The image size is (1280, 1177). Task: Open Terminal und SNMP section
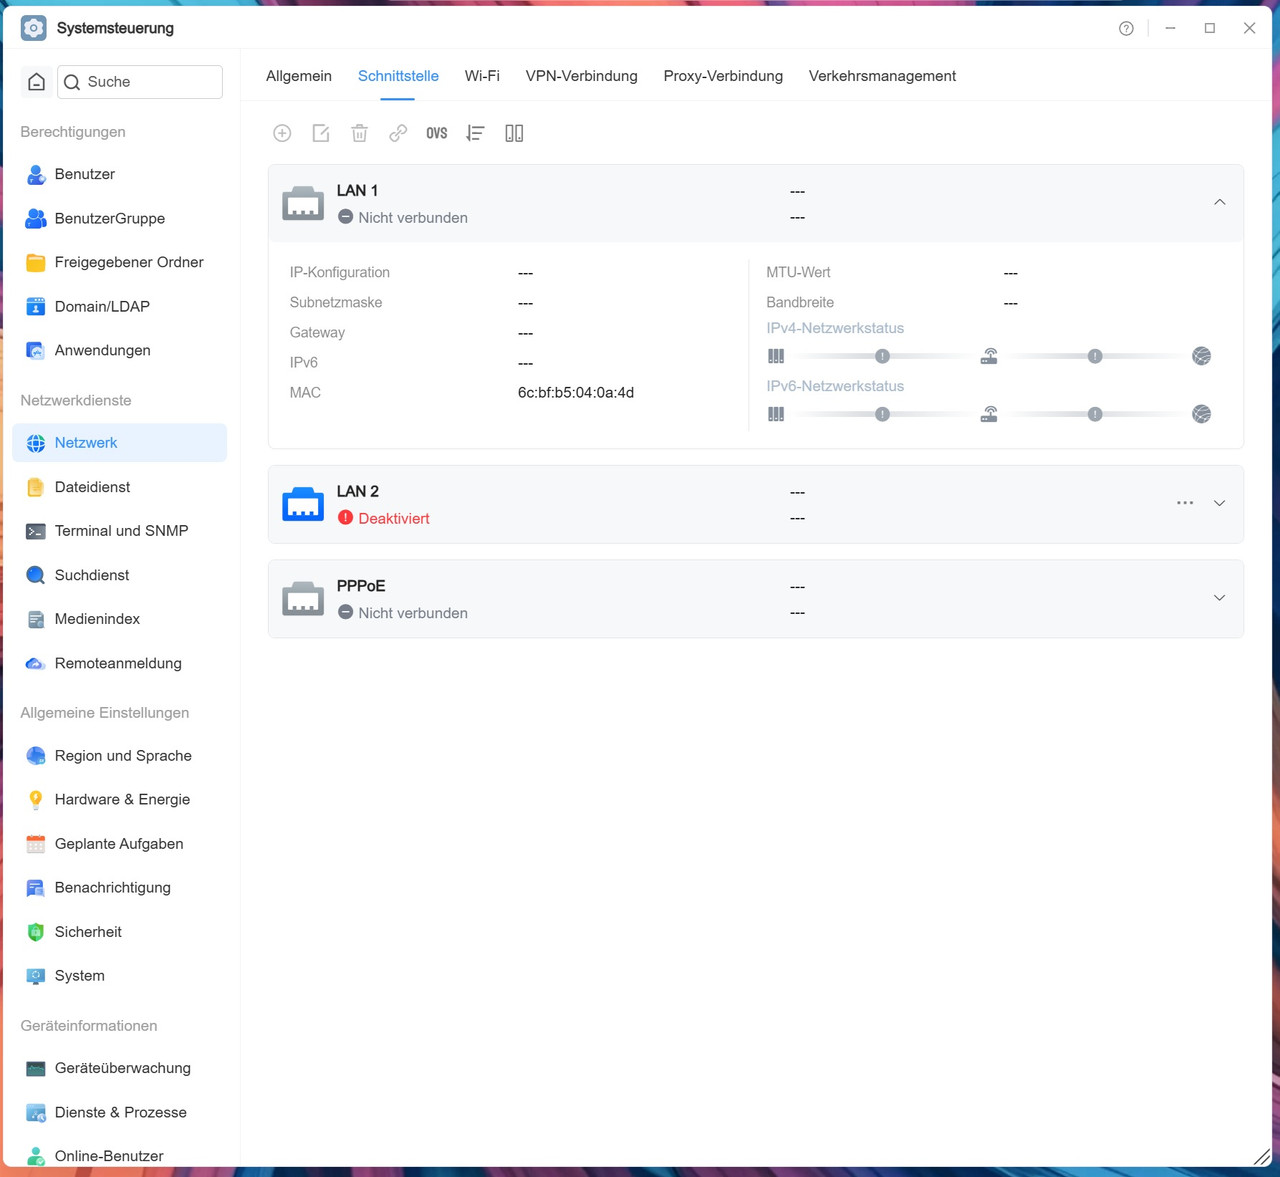120,531
